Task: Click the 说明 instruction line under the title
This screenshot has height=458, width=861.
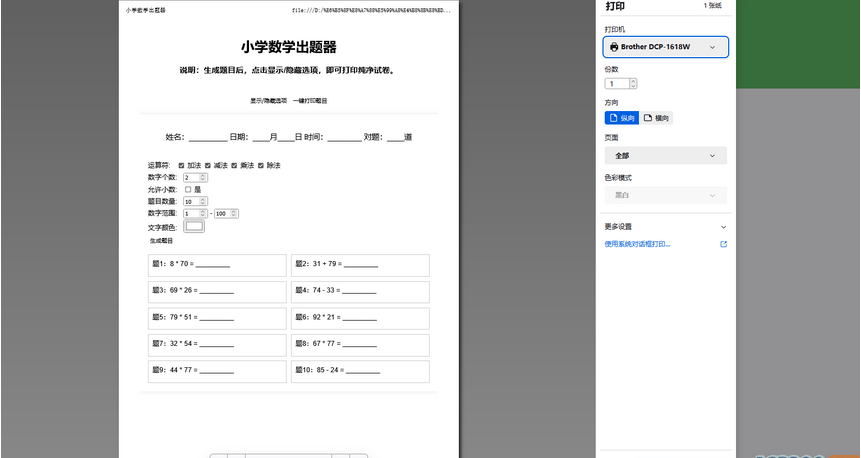Action: point(288,70)
